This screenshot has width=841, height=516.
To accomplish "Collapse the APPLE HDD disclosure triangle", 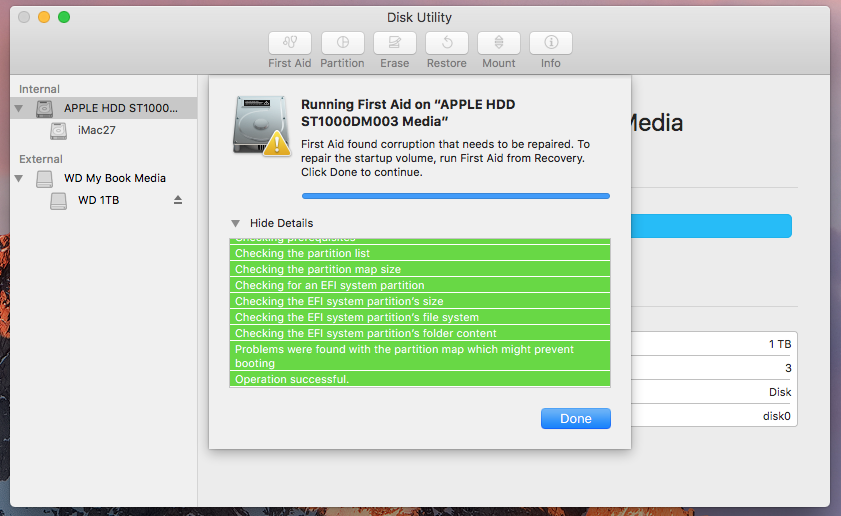I will click(19, 108).
